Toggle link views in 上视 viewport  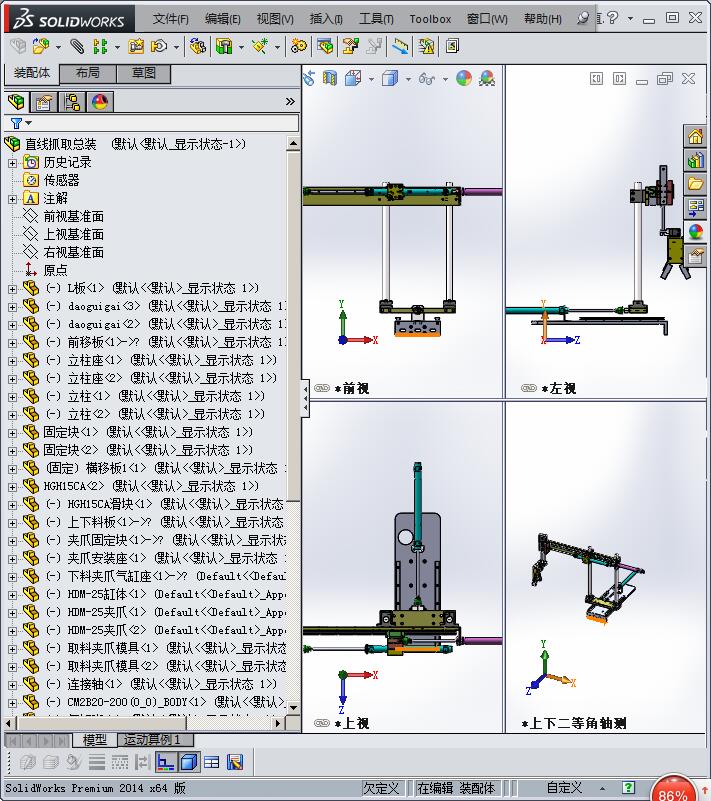click(x=322, y=722)
